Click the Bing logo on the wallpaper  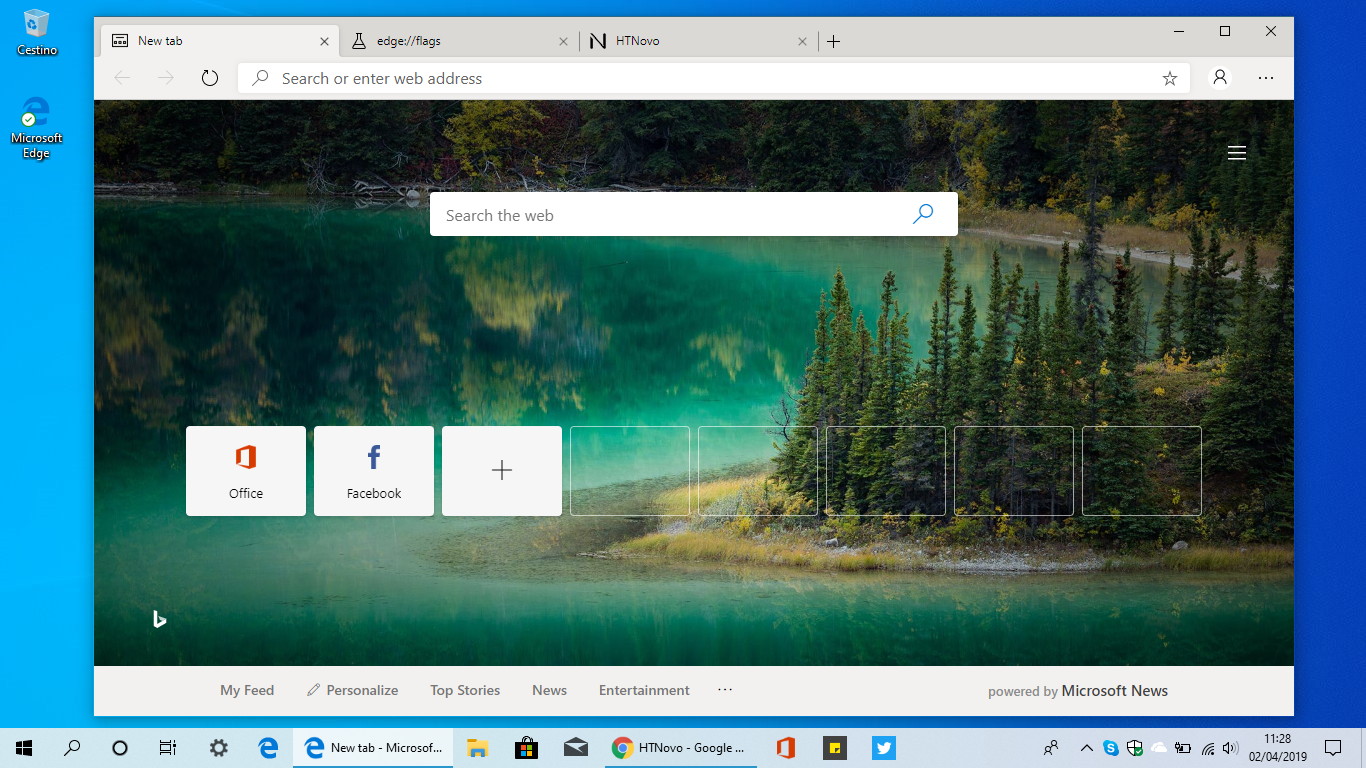point(159,619)
